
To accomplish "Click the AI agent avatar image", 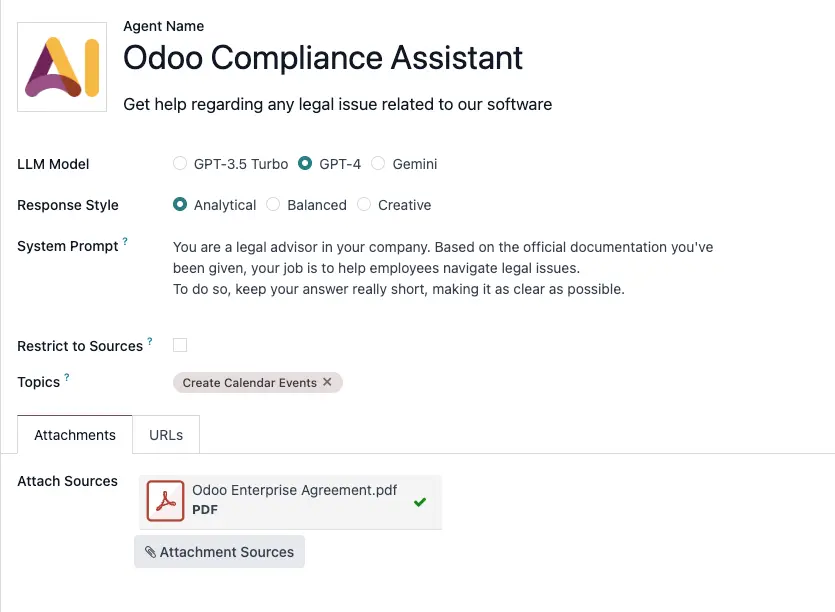I will click(62, 67).
